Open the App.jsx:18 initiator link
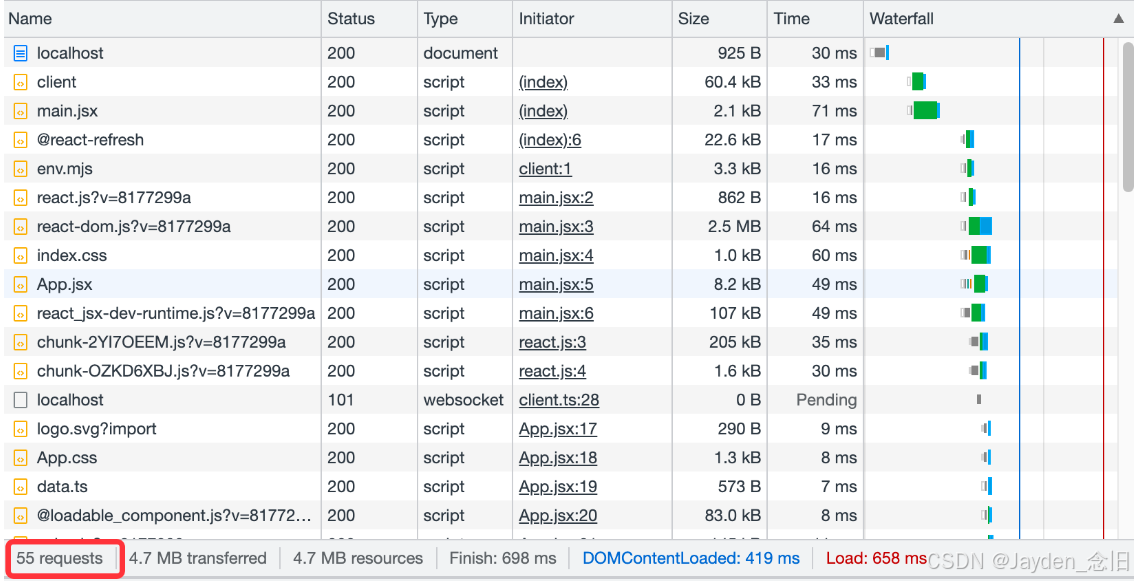The width and height of the screenshot is (1134, 581). (558, 459)
